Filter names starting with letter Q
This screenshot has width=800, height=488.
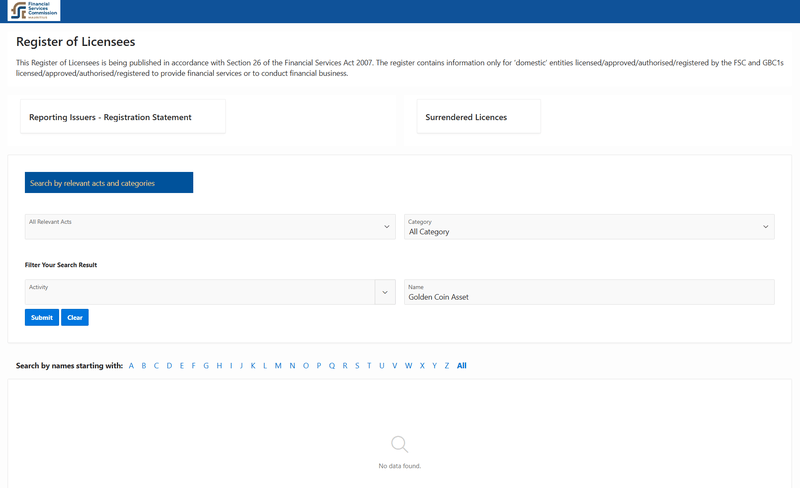click(332, 365)
